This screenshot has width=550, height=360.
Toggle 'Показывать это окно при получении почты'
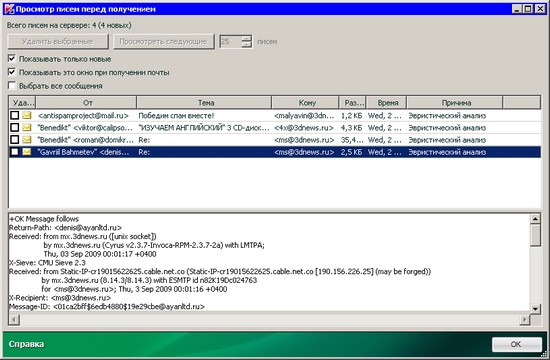pyautogui.click(x=12, y=72)
